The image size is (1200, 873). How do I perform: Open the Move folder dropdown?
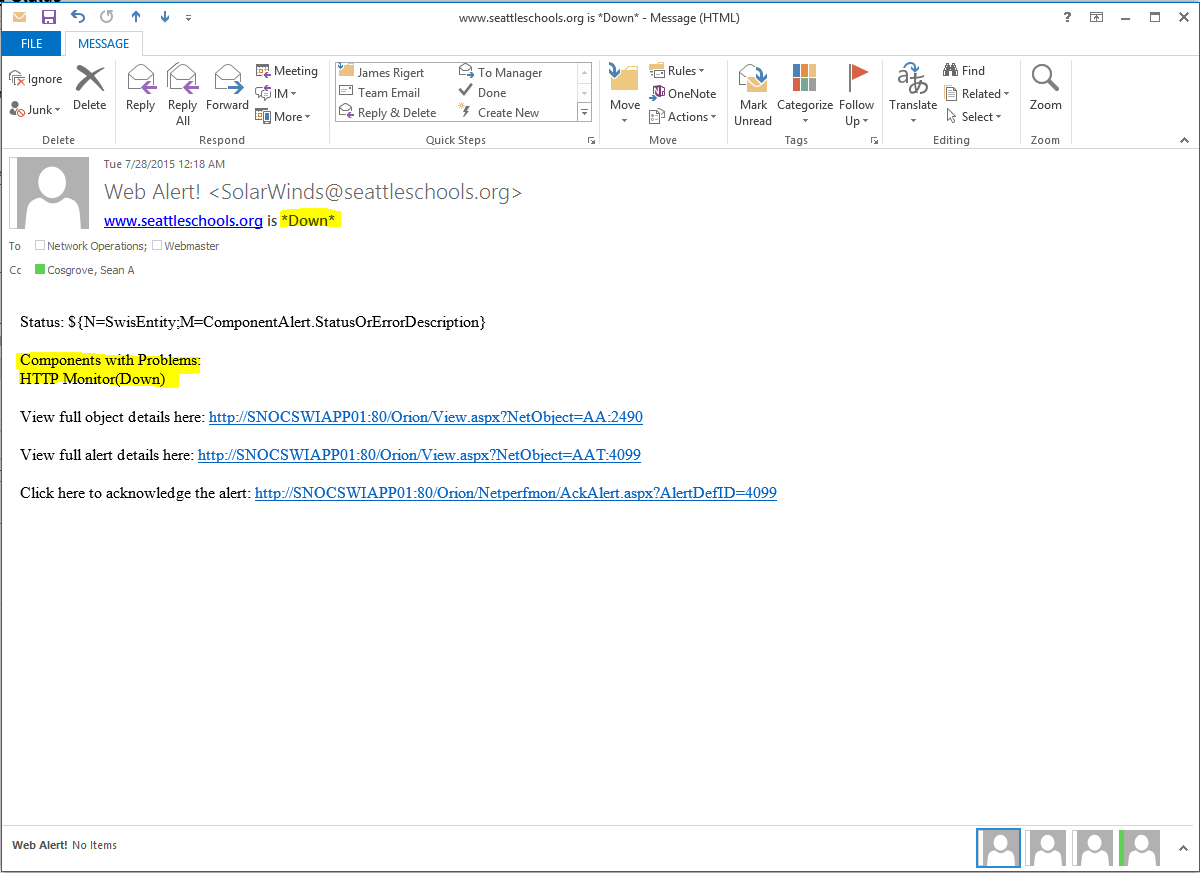point(625,94)
